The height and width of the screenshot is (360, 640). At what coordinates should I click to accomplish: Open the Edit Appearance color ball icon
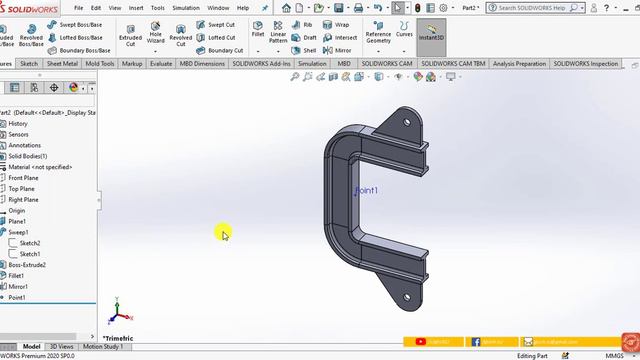(418, 77)
